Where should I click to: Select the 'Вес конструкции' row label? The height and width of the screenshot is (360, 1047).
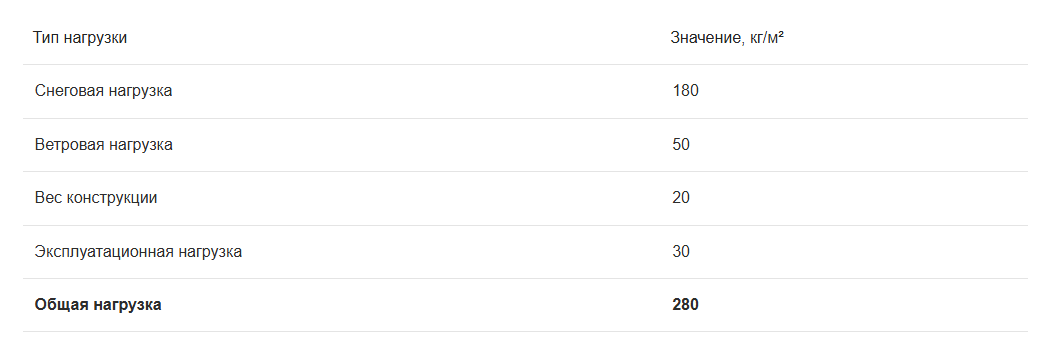tap(96, 198)
